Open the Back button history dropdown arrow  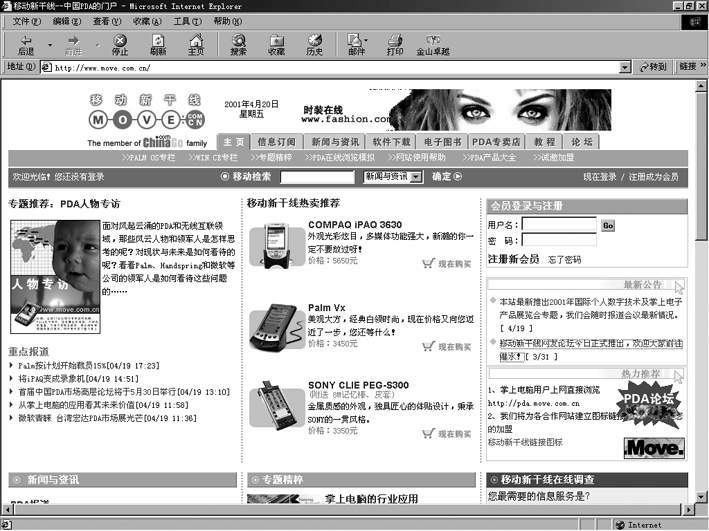tap(50, 45)
